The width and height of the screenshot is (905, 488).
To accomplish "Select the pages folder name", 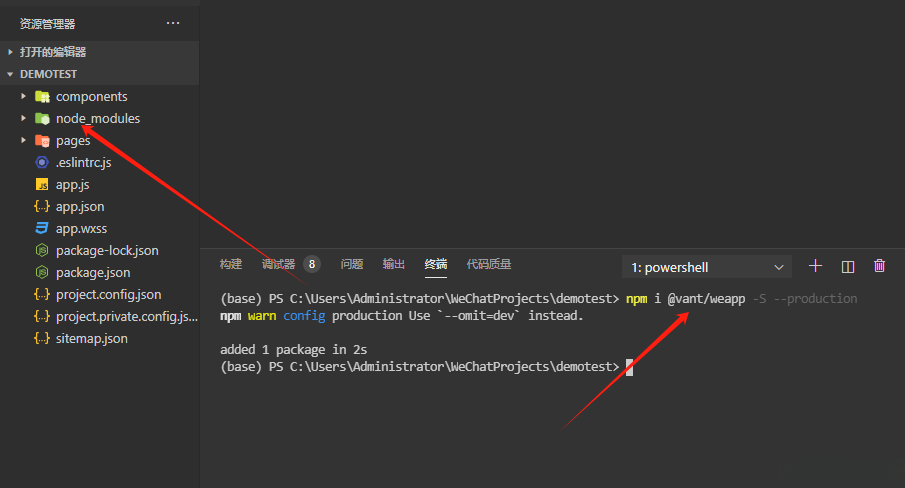I will (73, 141).
